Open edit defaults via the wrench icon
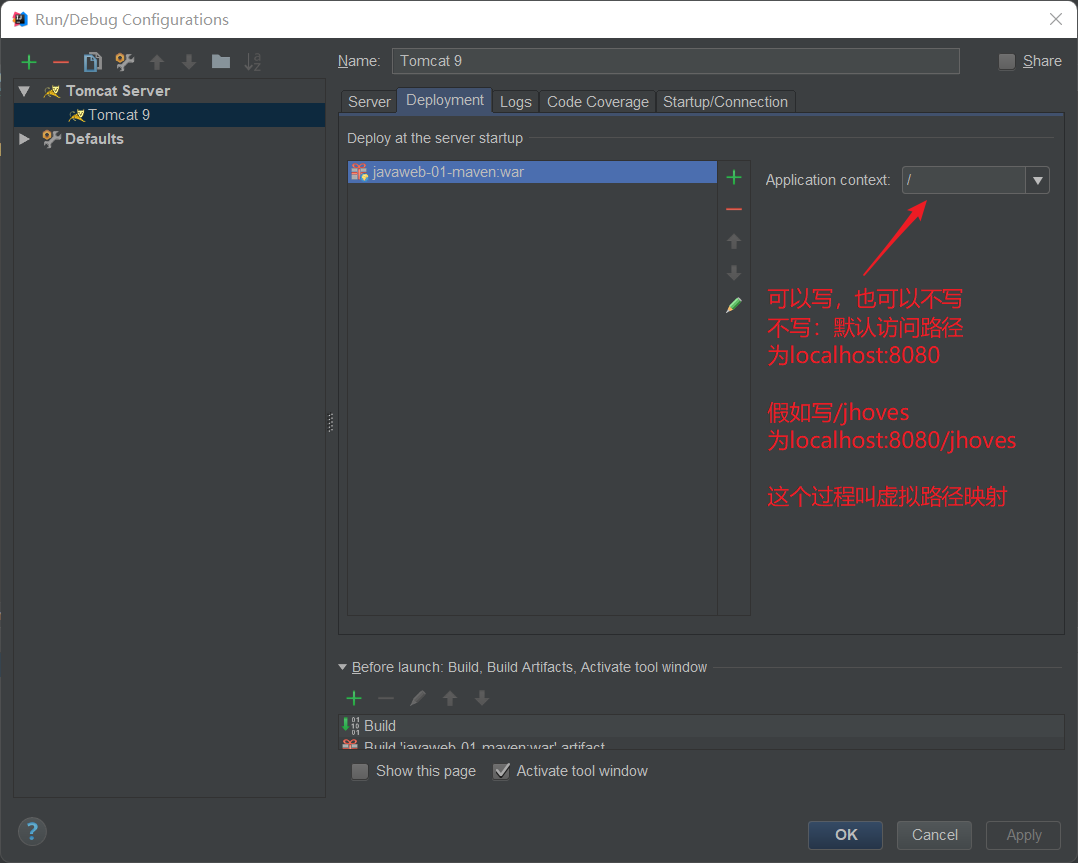The image size is (1078, 863). [x=124, y=63]
